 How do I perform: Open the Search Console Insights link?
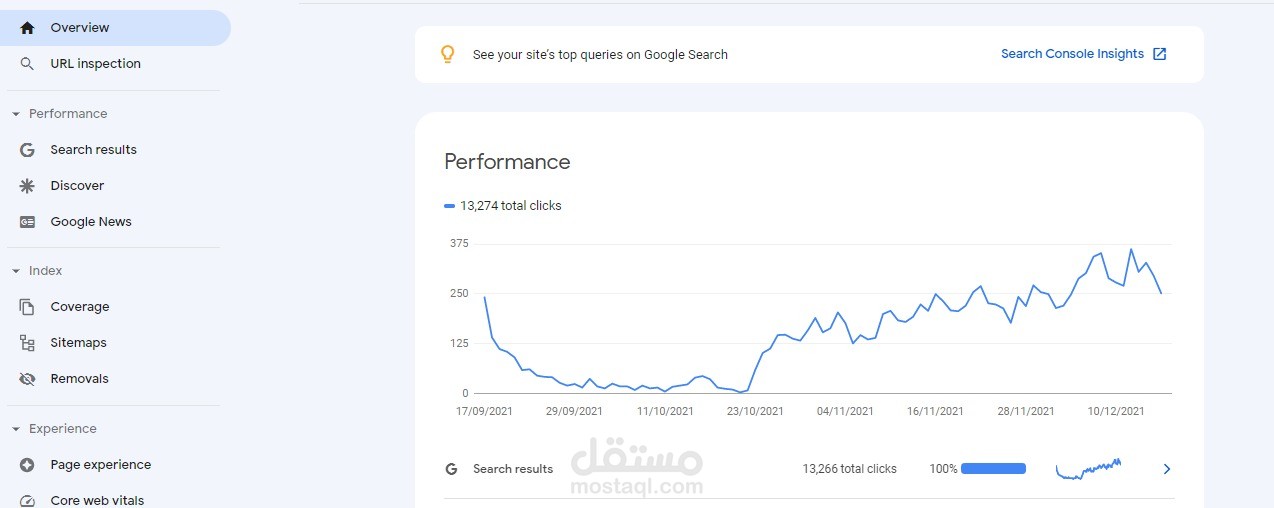(x=1072, y=54)
